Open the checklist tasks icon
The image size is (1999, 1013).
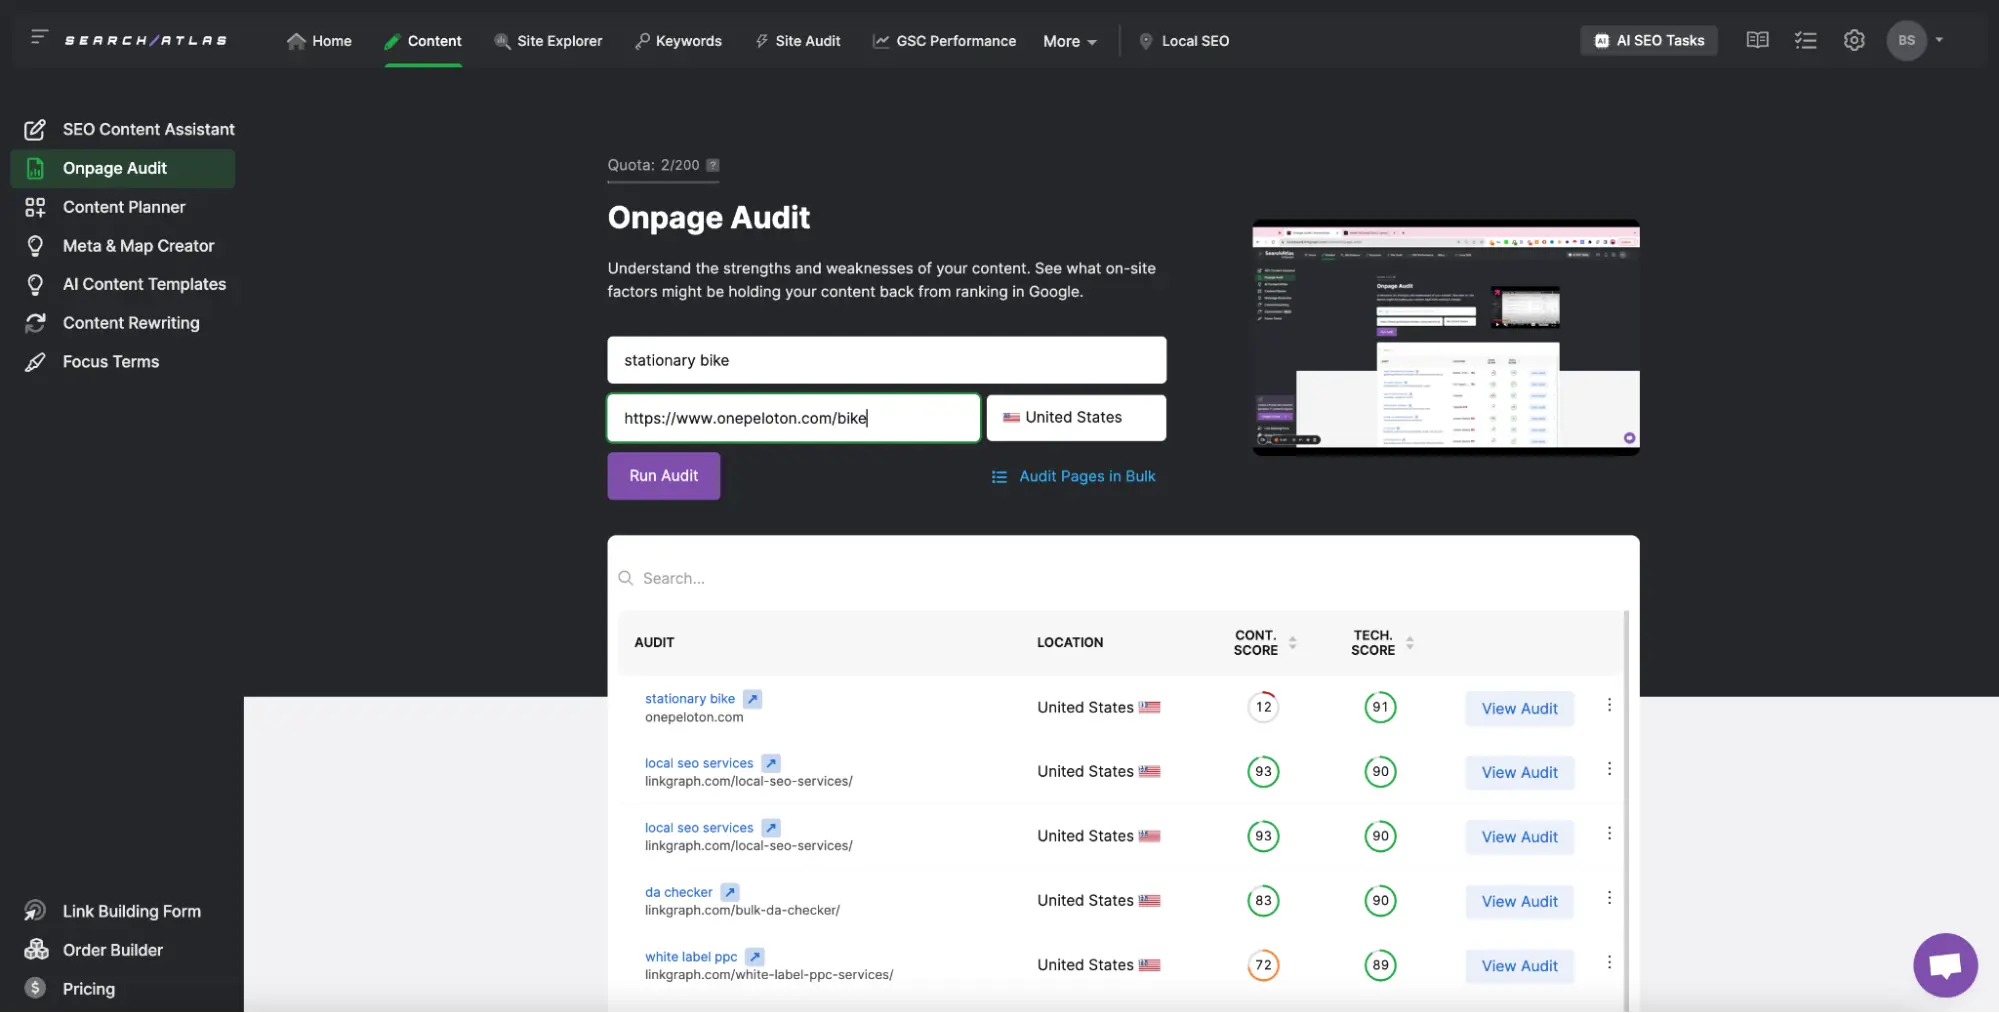pyautogui.click(x=1805, y=40)
